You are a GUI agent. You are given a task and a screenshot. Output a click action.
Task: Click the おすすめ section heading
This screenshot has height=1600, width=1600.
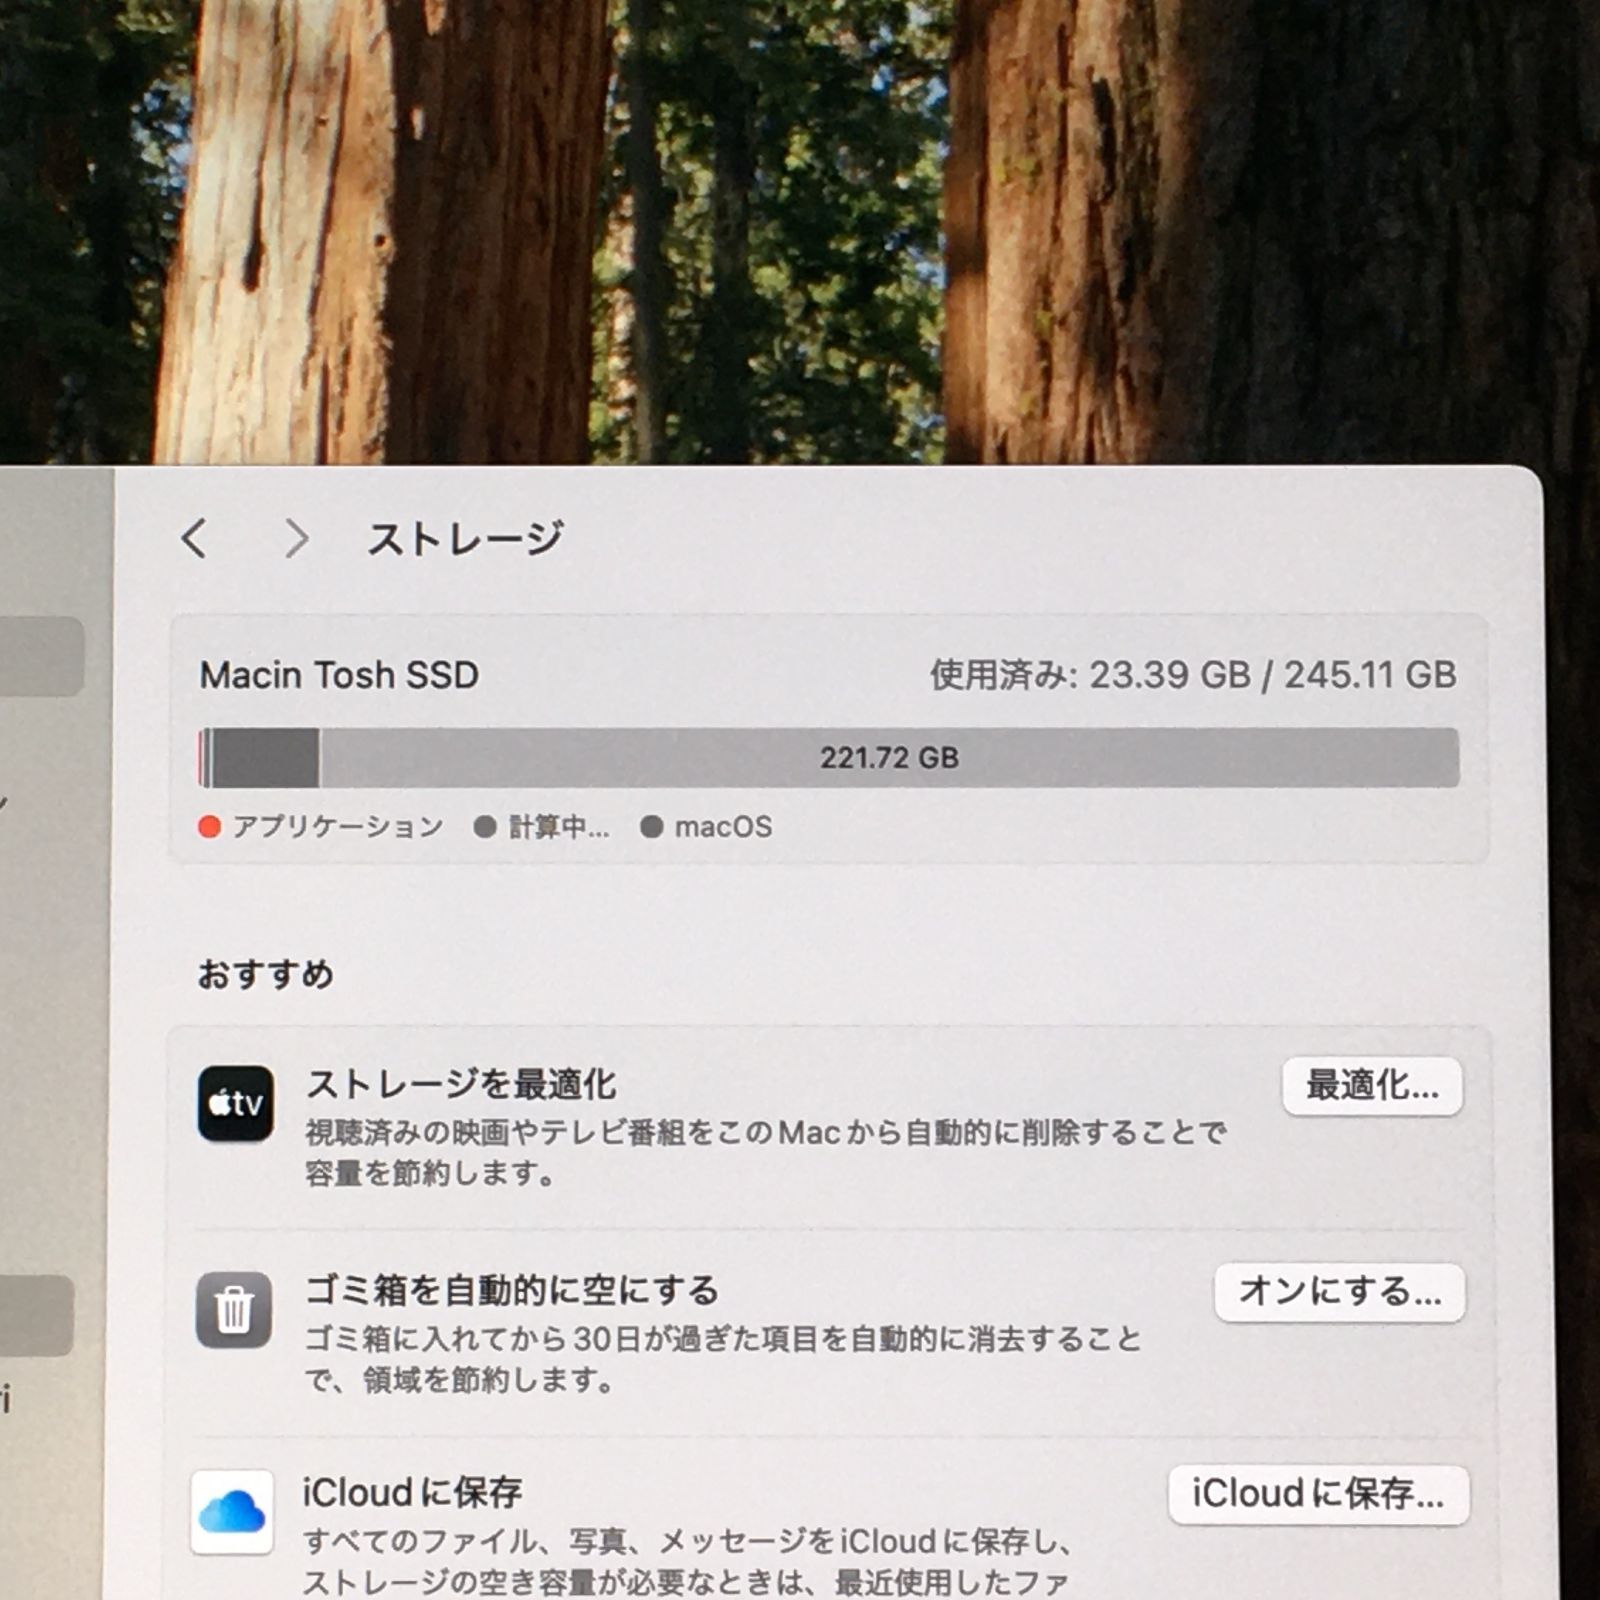click(x=265, y=973)
